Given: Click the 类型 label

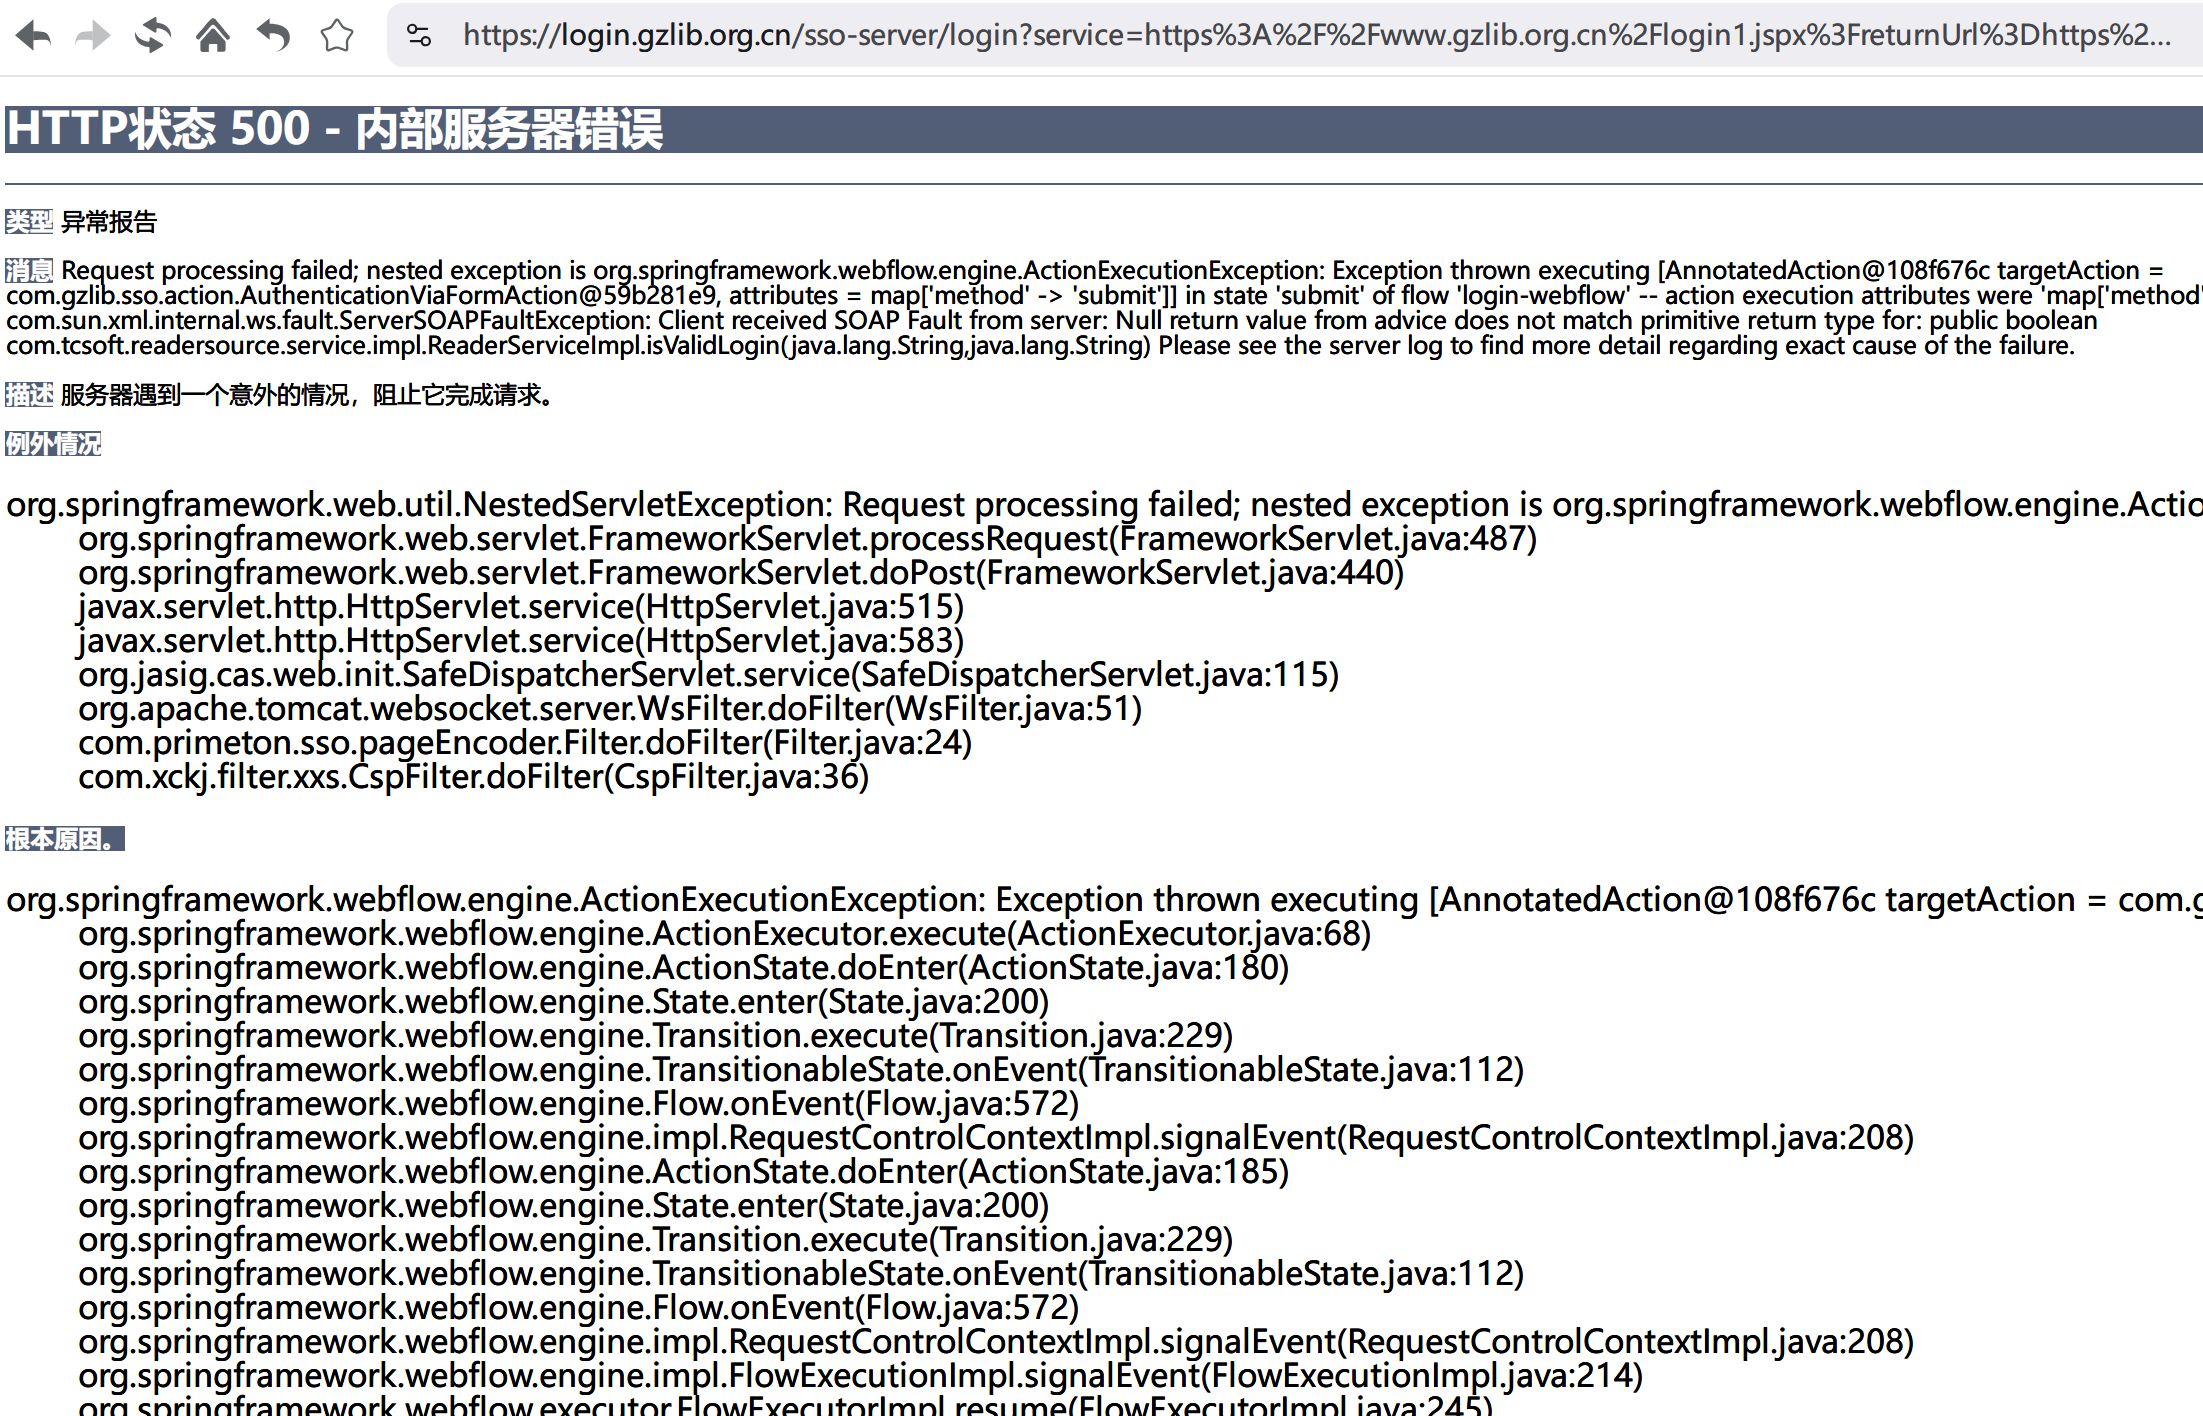Looking at the screenshot, I should point(28,221).
